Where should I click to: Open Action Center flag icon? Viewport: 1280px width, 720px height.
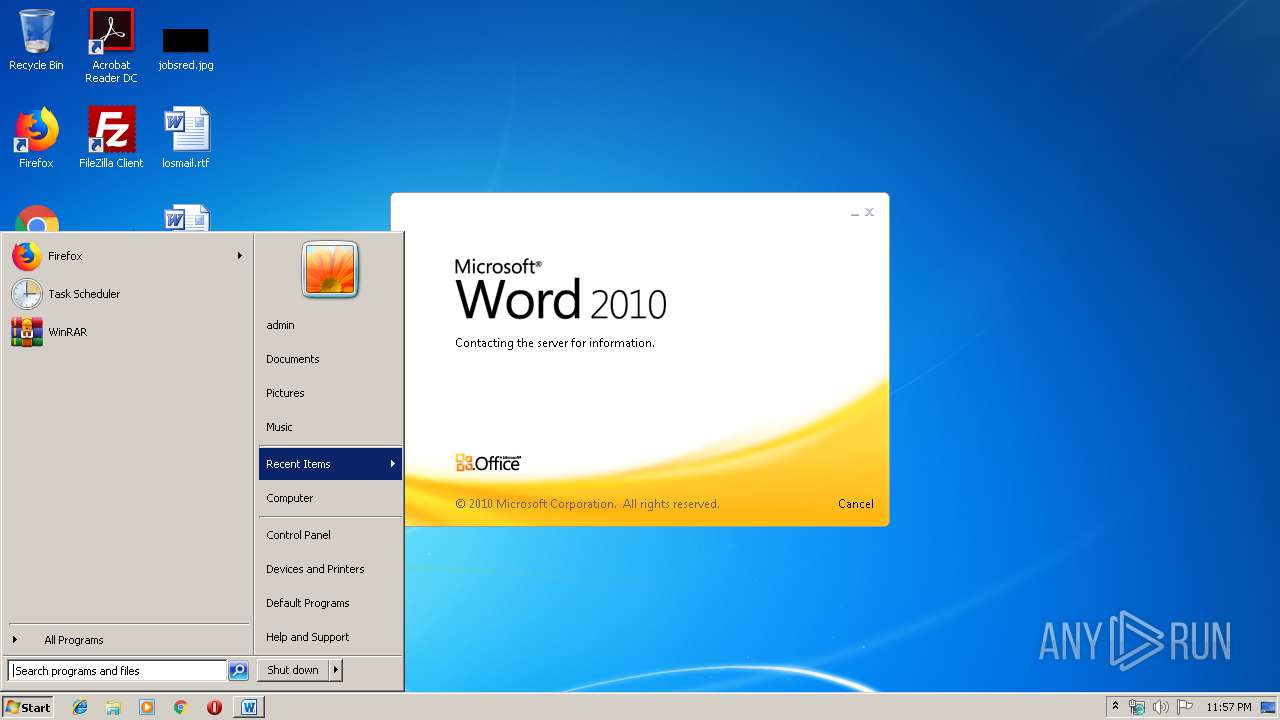[1185, 707]
